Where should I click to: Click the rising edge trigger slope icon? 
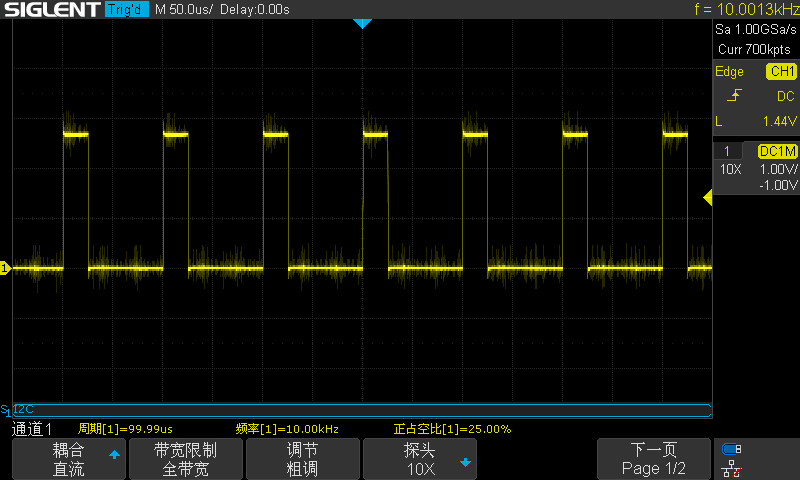(x=735, y=96)
